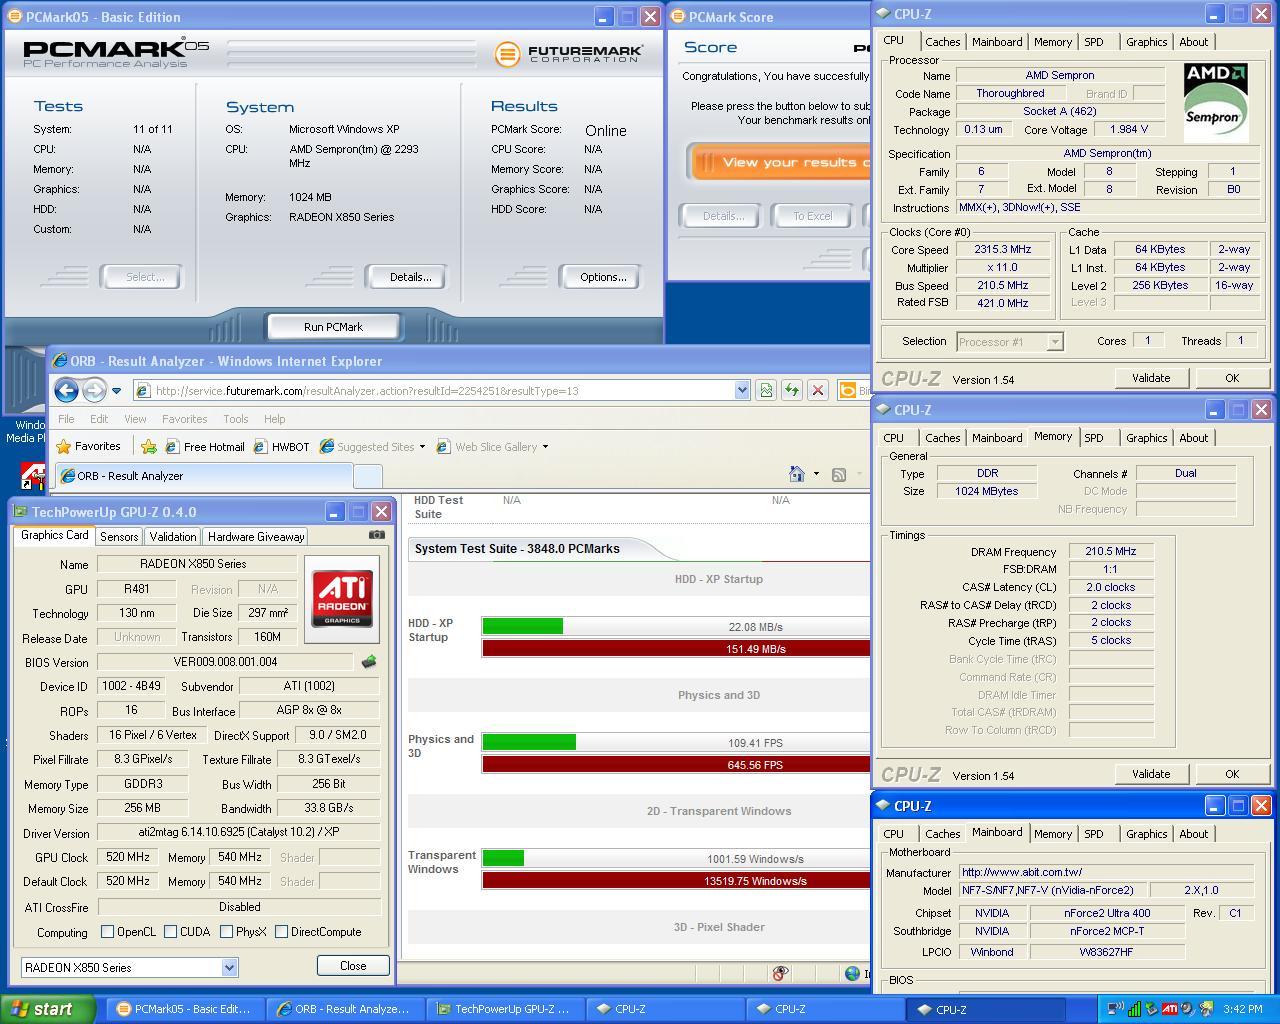Click the Add to Favorites Bar icon

coord(149,446)
